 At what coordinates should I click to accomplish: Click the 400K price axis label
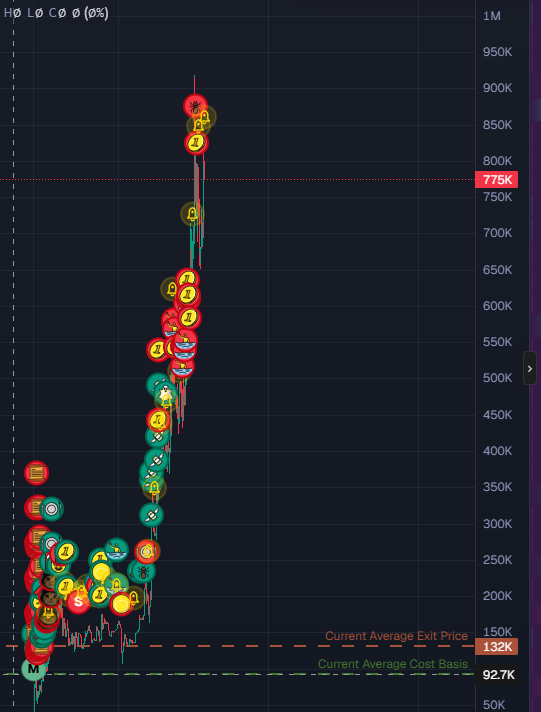click(497, 450)
